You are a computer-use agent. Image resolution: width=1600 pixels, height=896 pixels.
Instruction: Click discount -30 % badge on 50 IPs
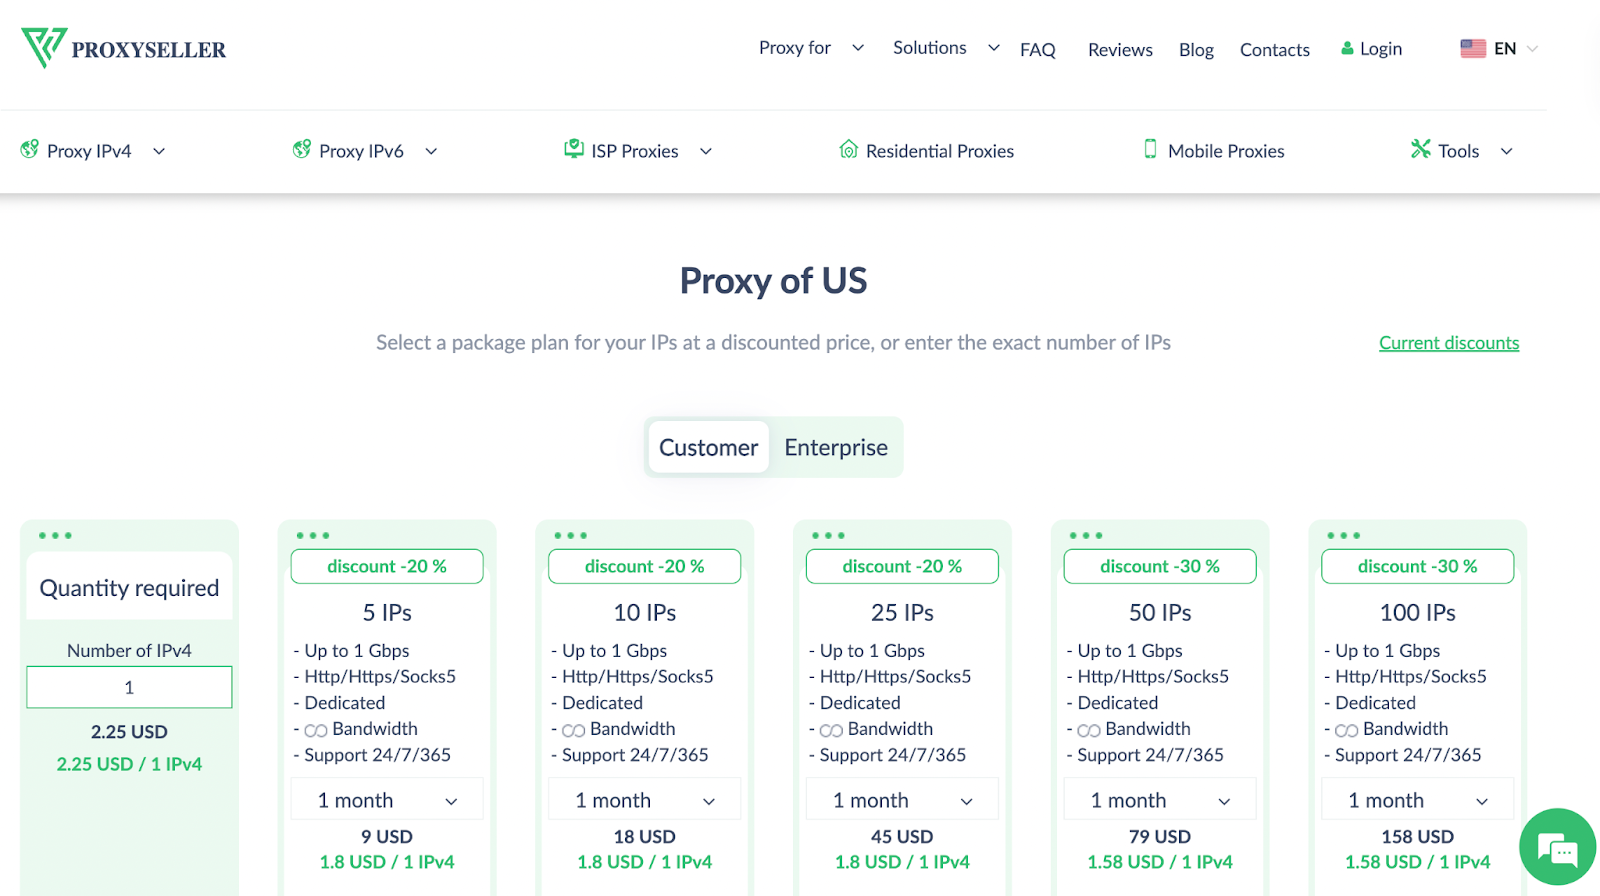click(x=1160, y=566)
